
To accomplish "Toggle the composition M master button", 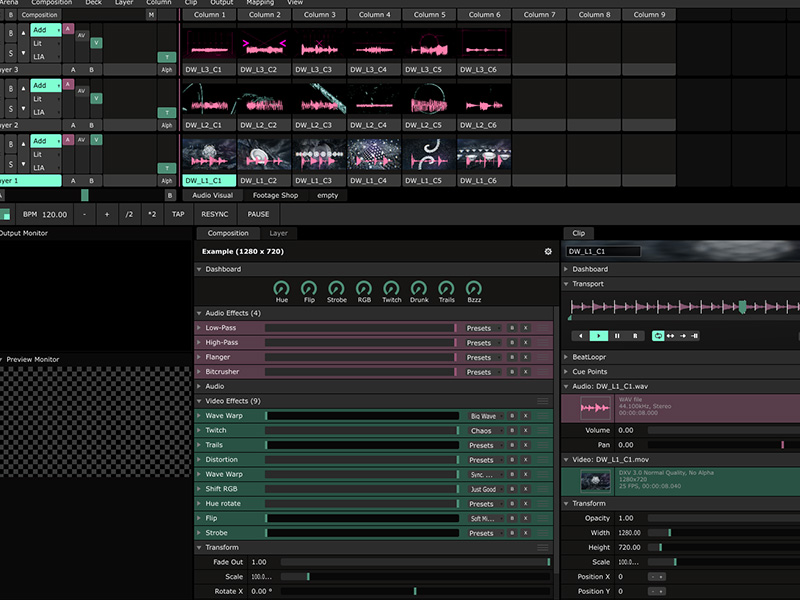I will click(151, 15).
